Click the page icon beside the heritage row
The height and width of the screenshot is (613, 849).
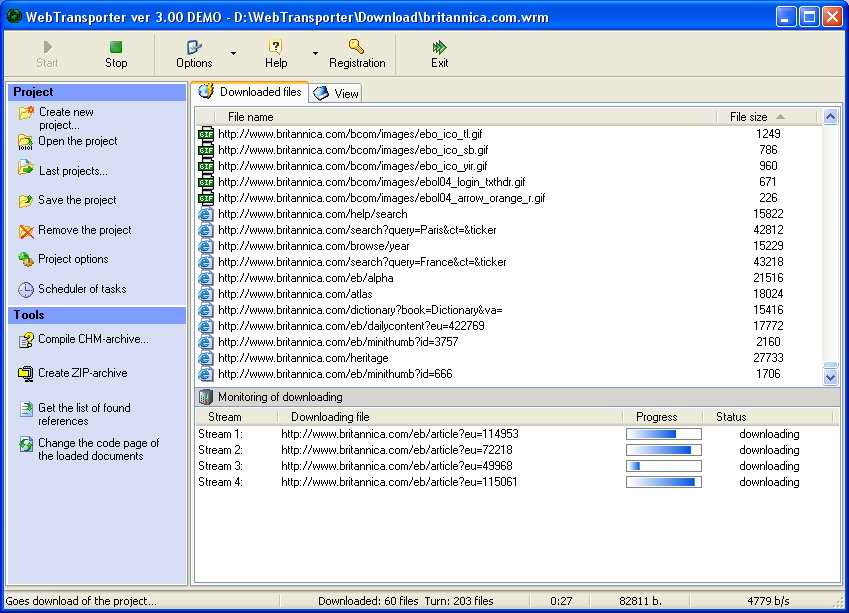(x=206, y=358)
